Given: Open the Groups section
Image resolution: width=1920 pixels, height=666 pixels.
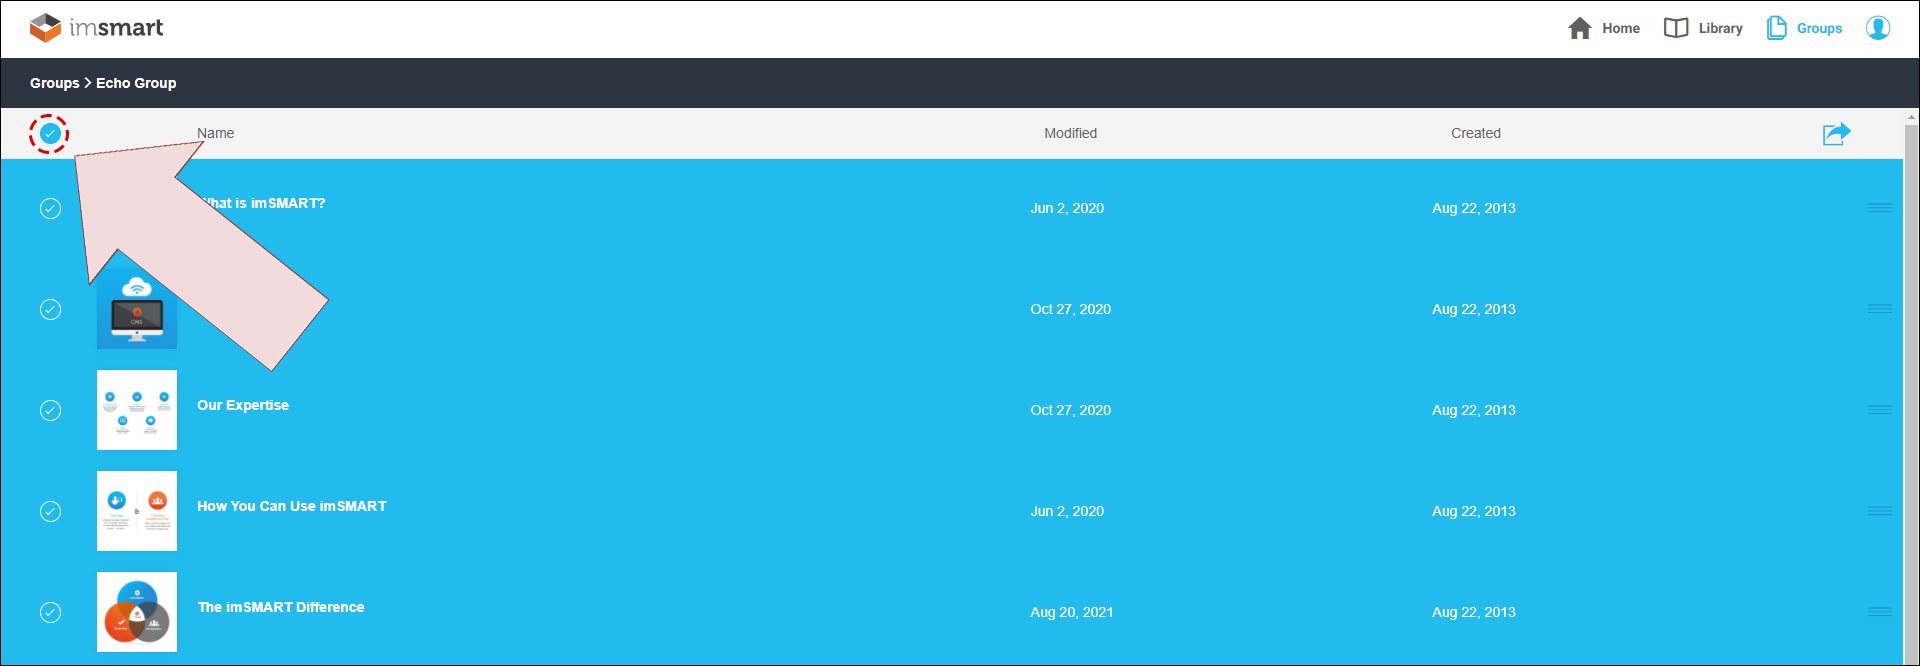Looking at the screenshot, I should click(1804, 28).
